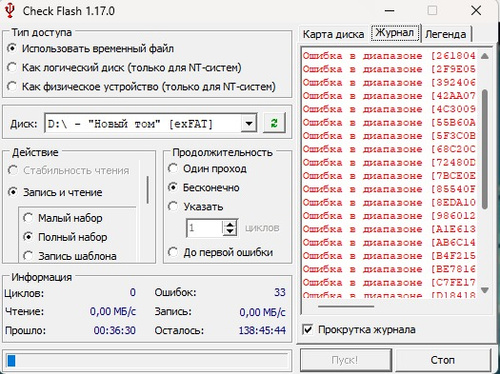Click the Check Flash app icon in title bar
Image resolution: width=500 pixels, height=374 pixels.
[10, 10]
